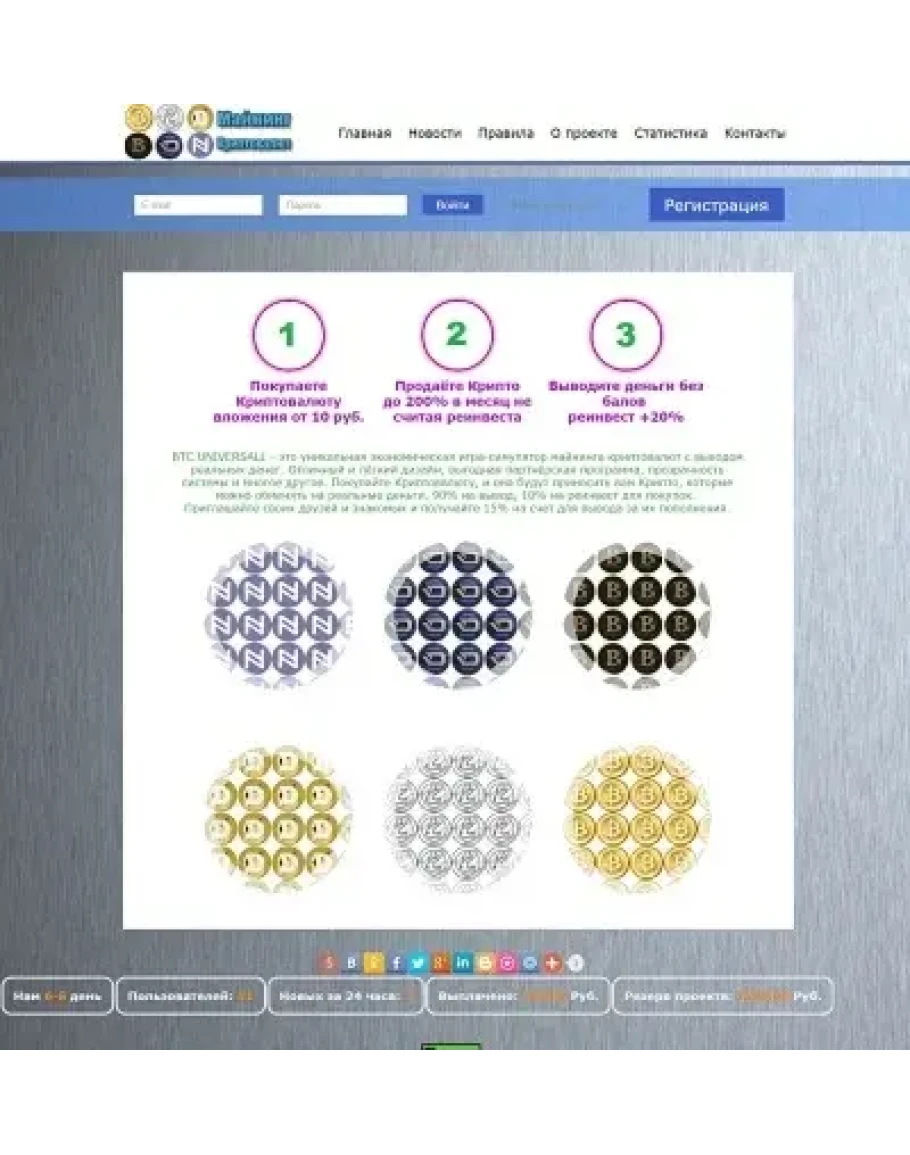Click the Twitter share icon

click(418, 963)
